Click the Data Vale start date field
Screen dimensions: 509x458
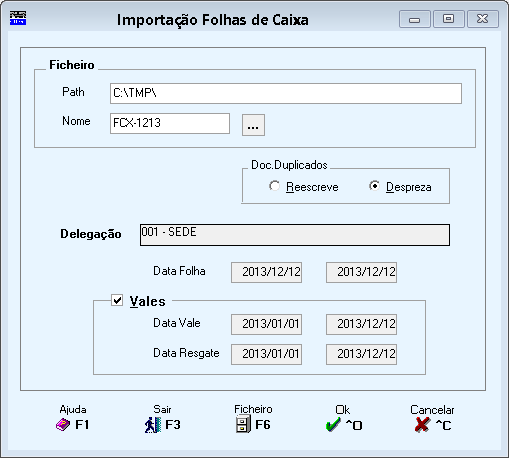coord(267,324)
